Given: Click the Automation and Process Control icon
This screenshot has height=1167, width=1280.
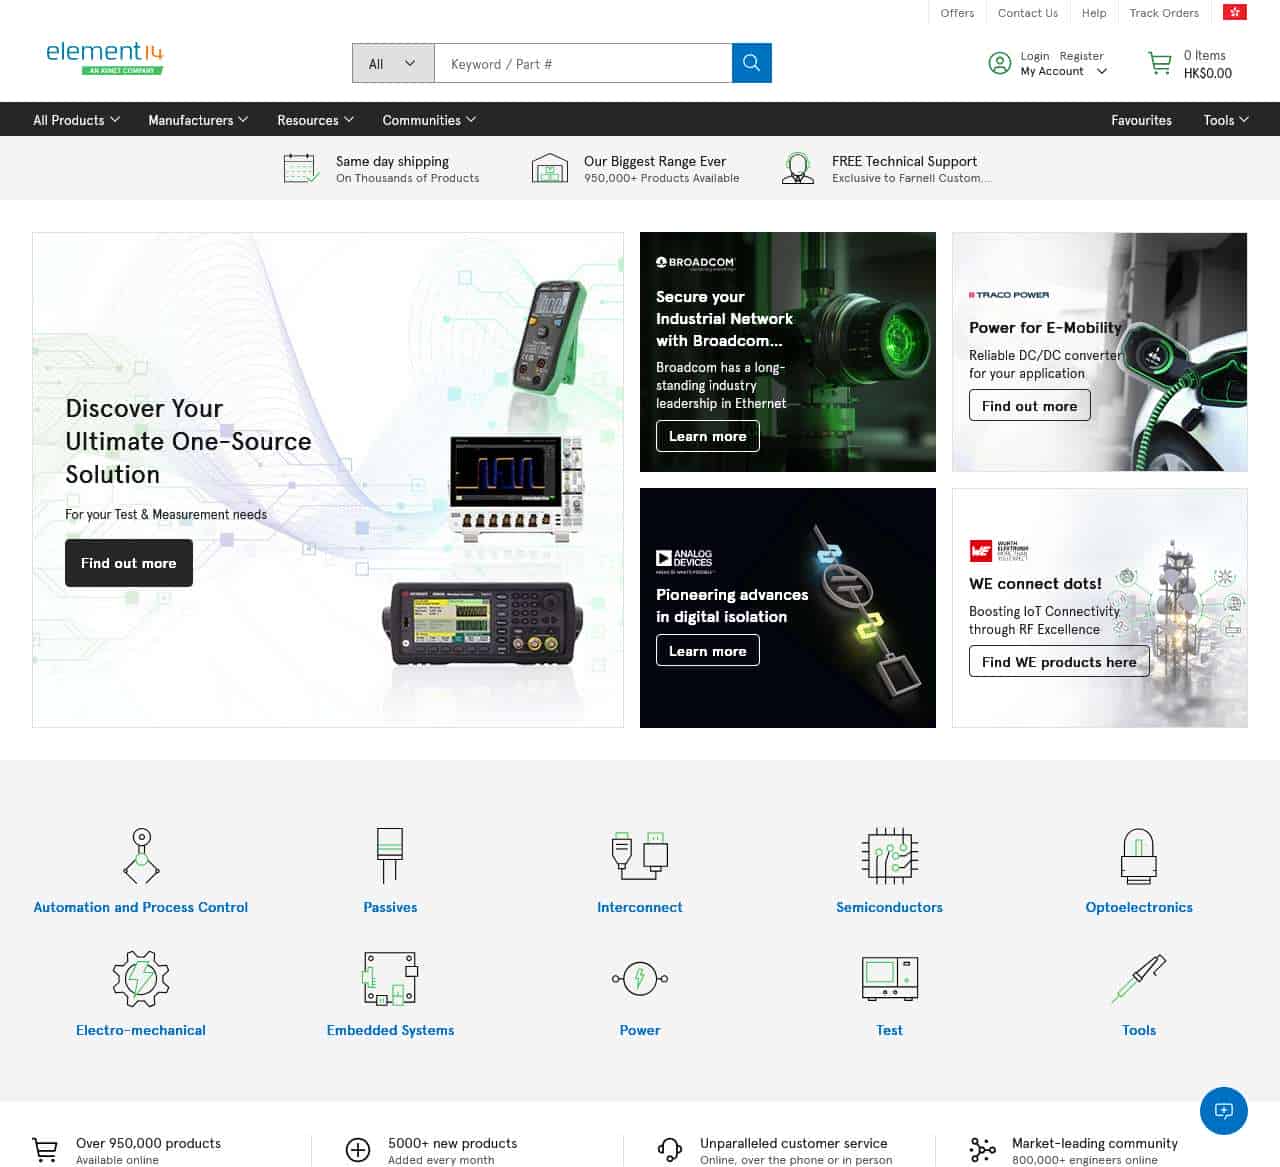Looking at the screenshot, I should tap(141, 856).
